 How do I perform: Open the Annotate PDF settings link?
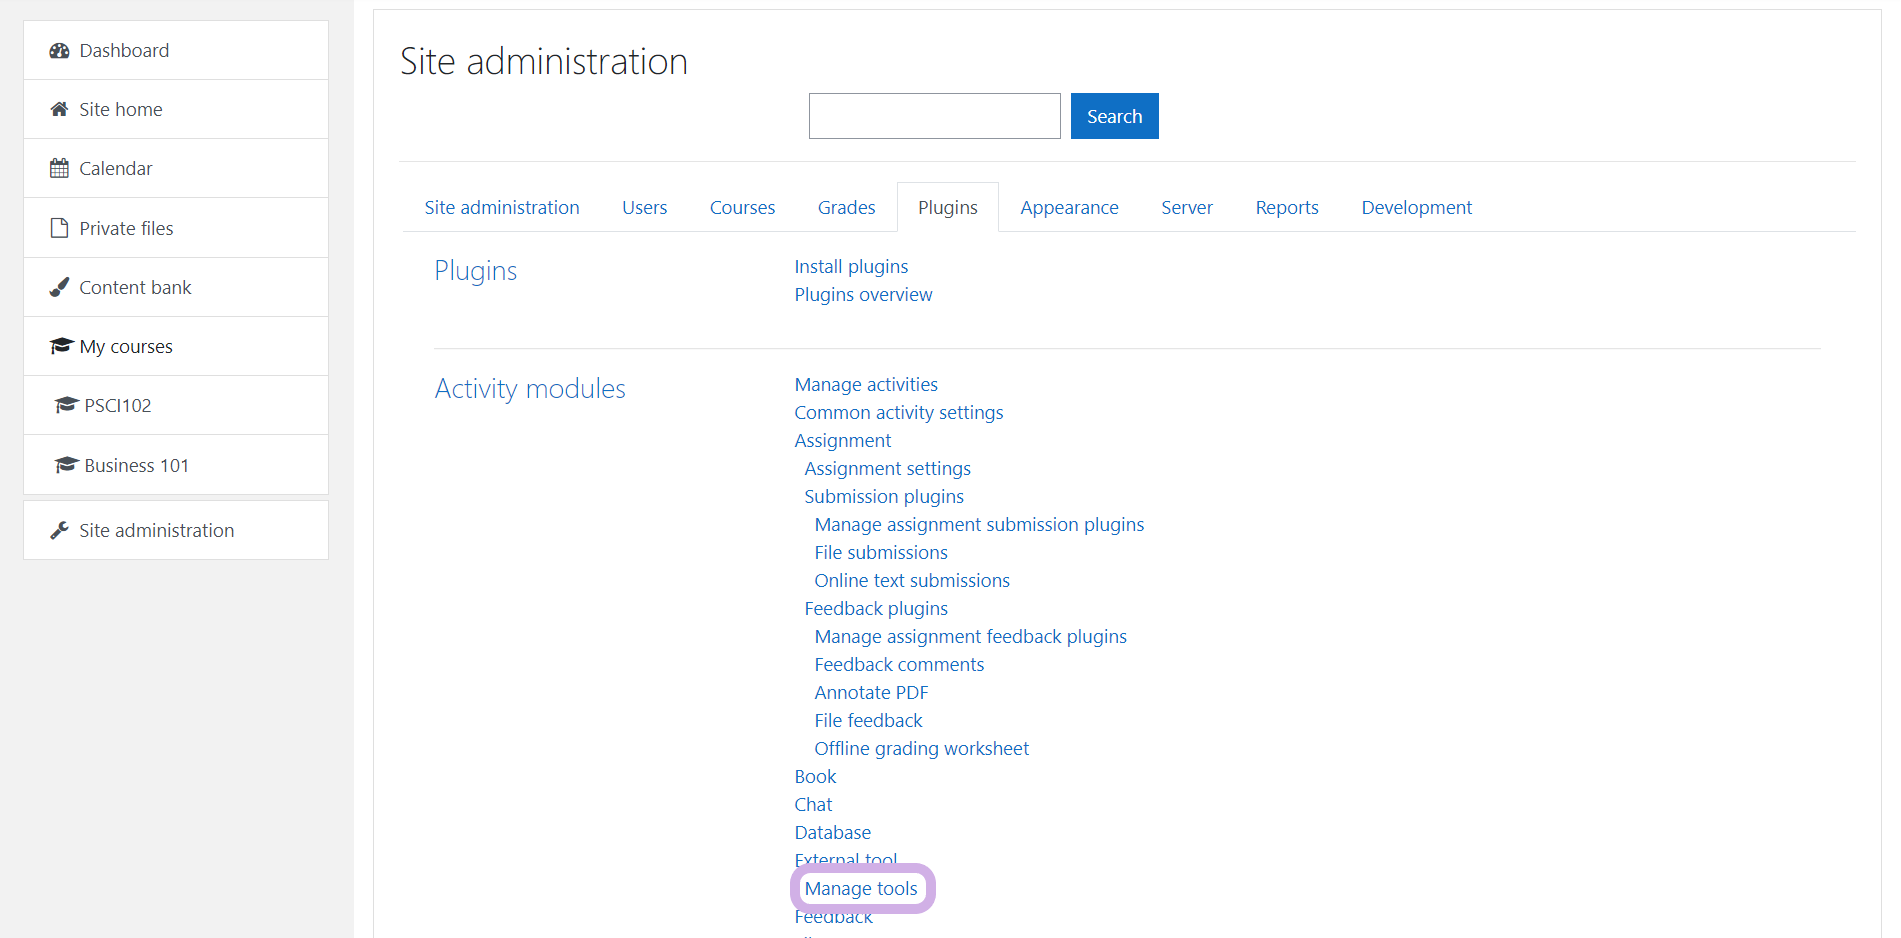point(871,693)
